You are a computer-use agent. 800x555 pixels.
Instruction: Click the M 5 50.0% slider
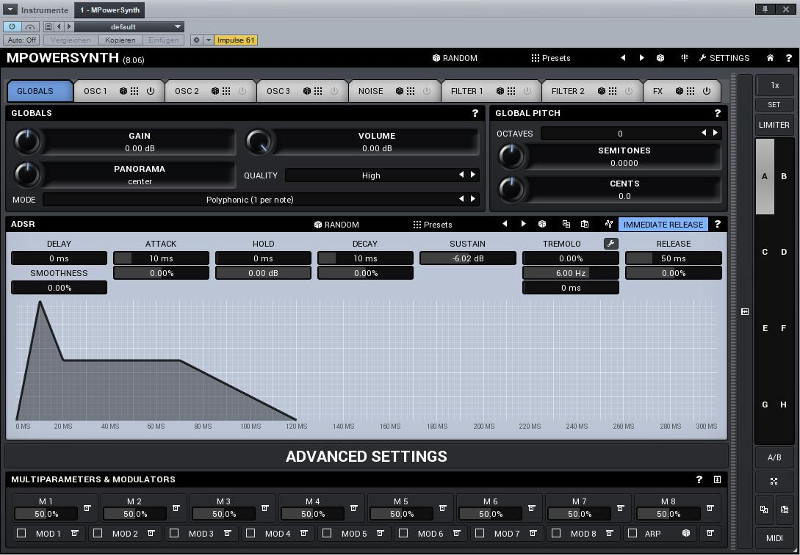(402, 514)
